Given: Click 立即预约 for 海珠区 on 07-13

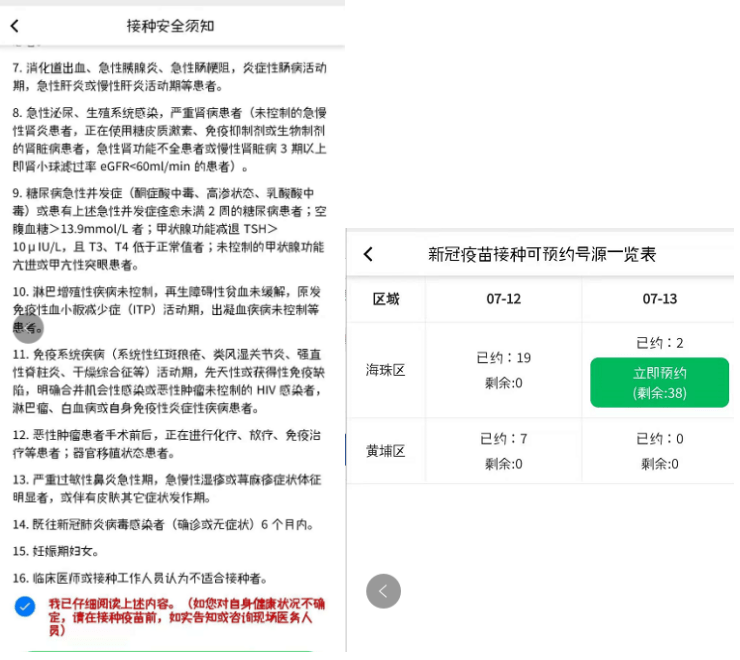Looking at the screenshot, I should click(x=659, y=382).
